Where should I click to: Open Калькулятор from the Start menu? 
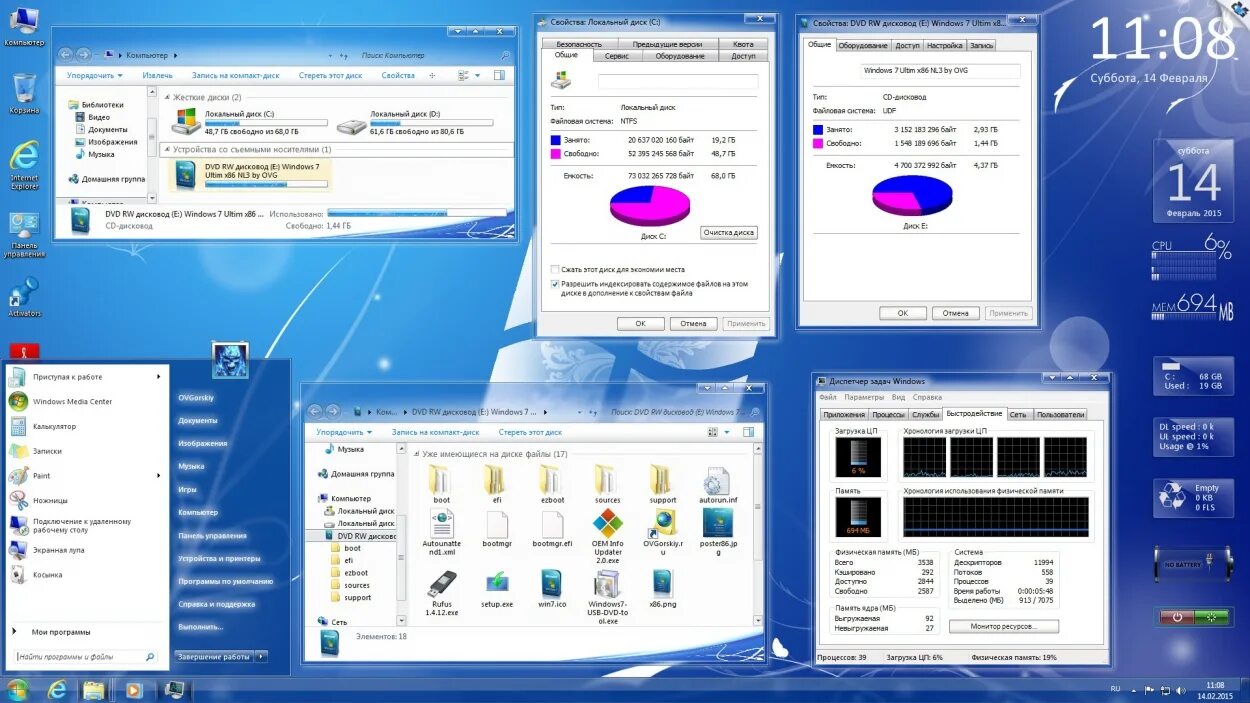(x=54, y=426)
